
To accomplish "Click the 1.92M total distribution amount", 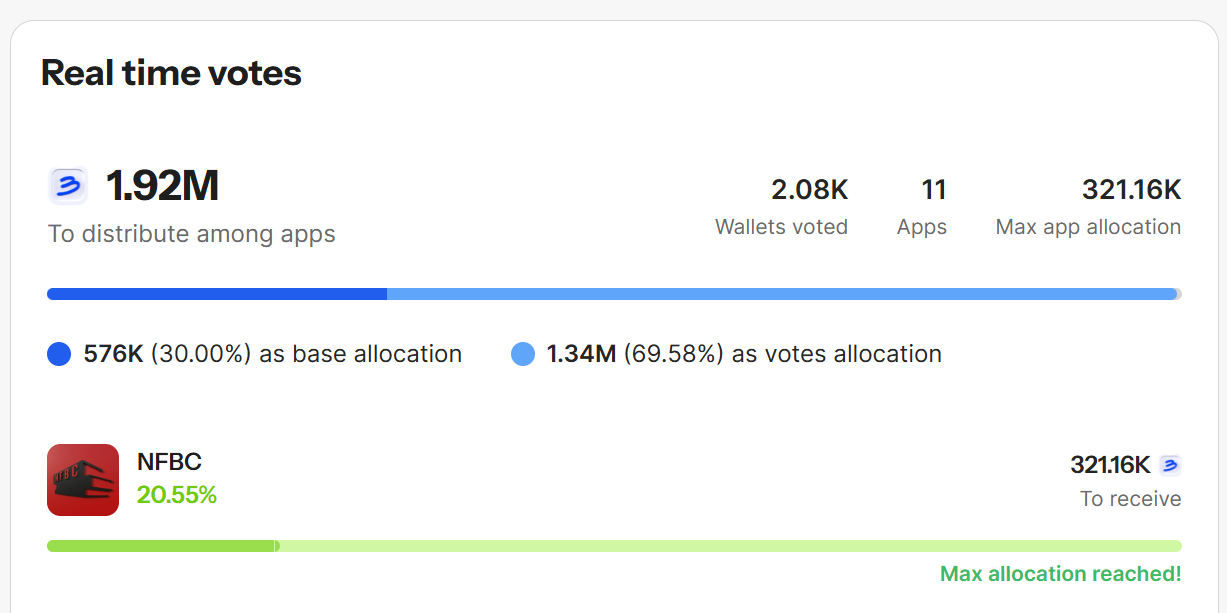I will pyautogui.click(x=162, y=186).
